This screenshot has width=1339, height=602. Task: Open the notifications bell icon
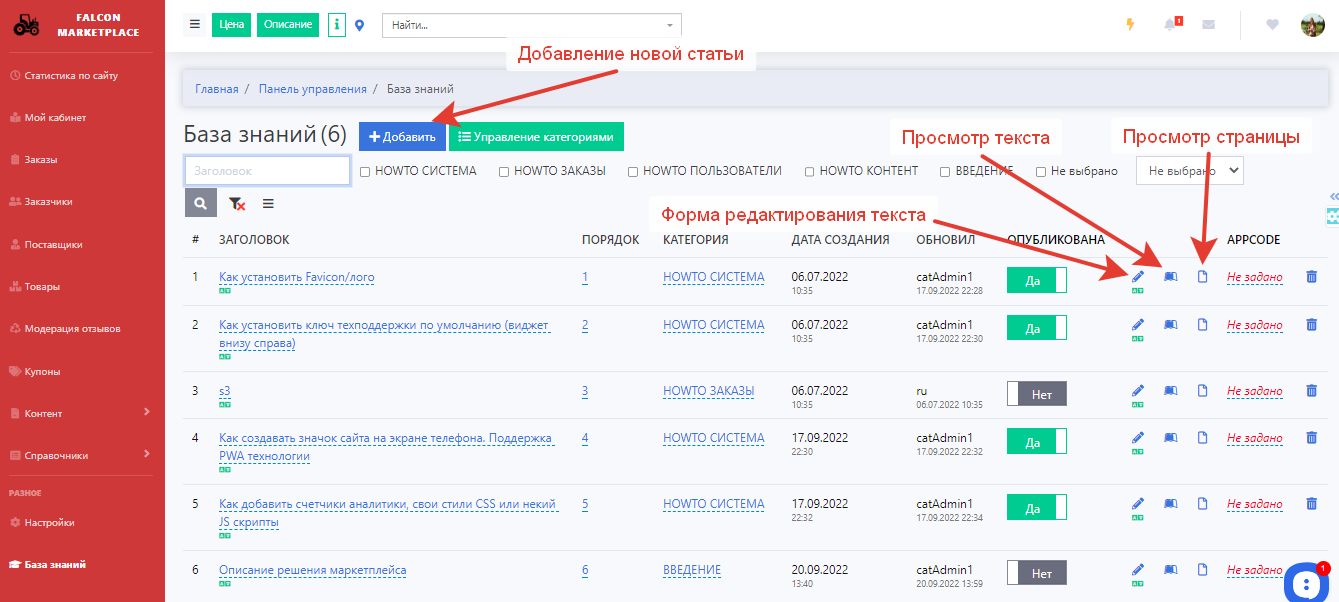(1170, 25)
